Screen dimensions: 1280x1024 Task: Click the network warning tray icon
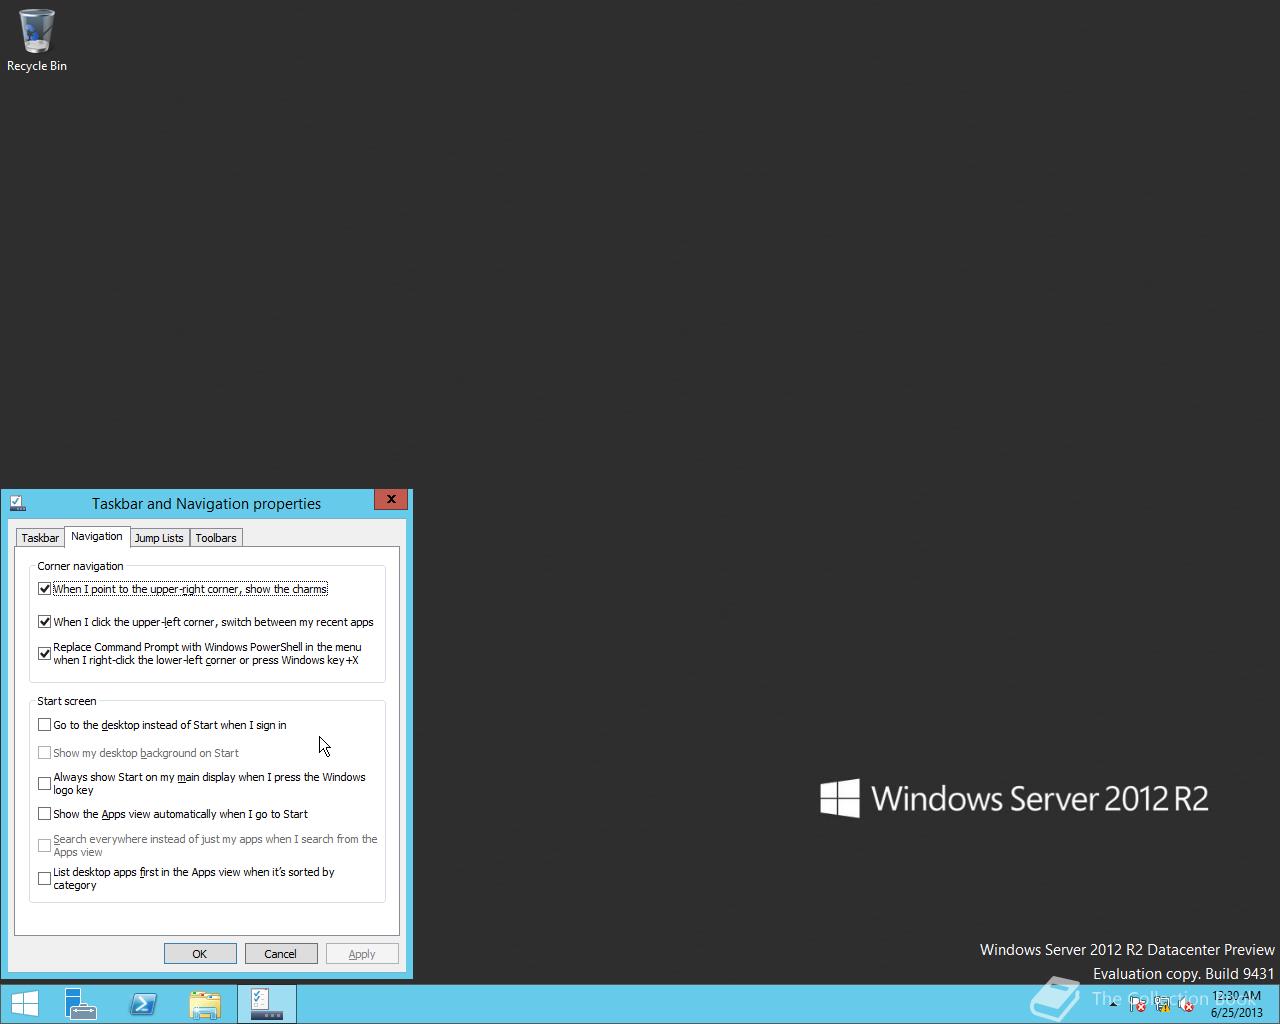(x=1162, y=1004)
